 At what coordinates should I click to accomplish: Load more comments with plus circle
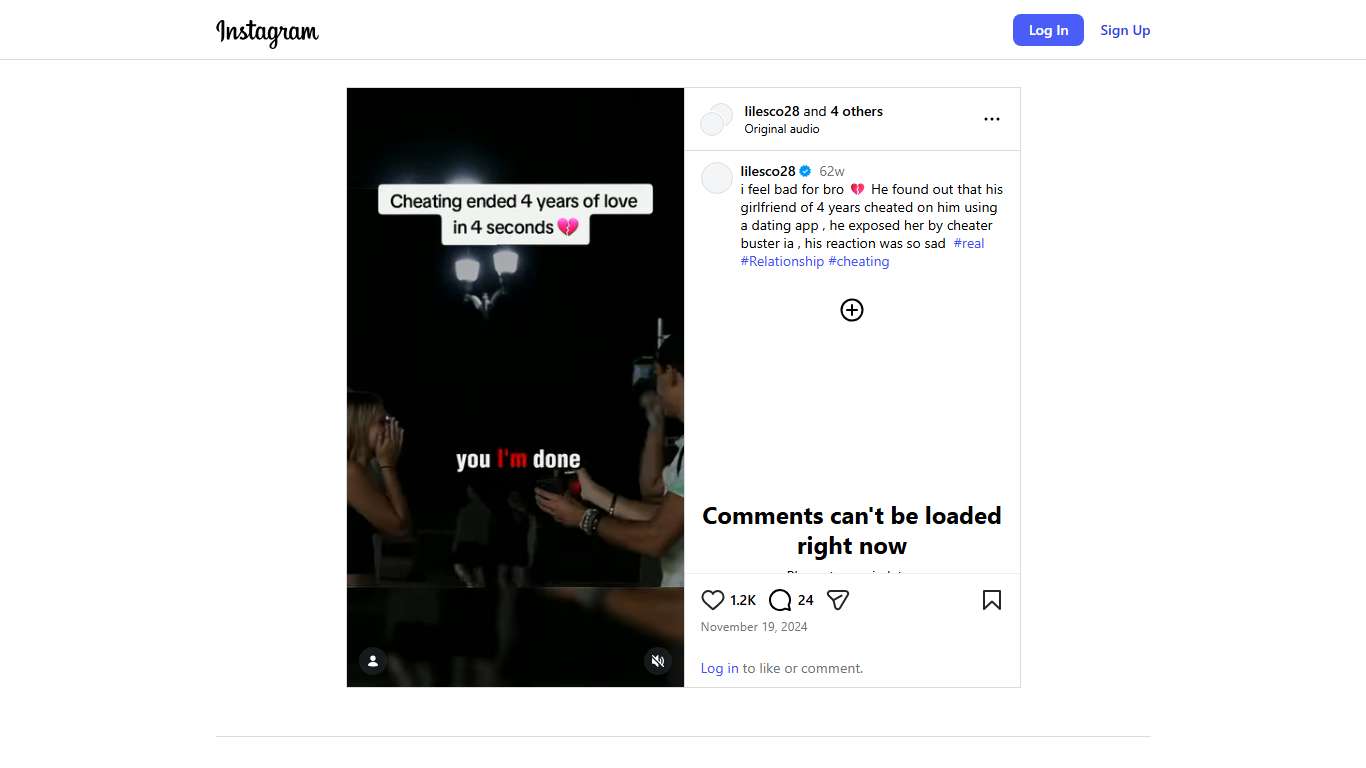[852, 310]
